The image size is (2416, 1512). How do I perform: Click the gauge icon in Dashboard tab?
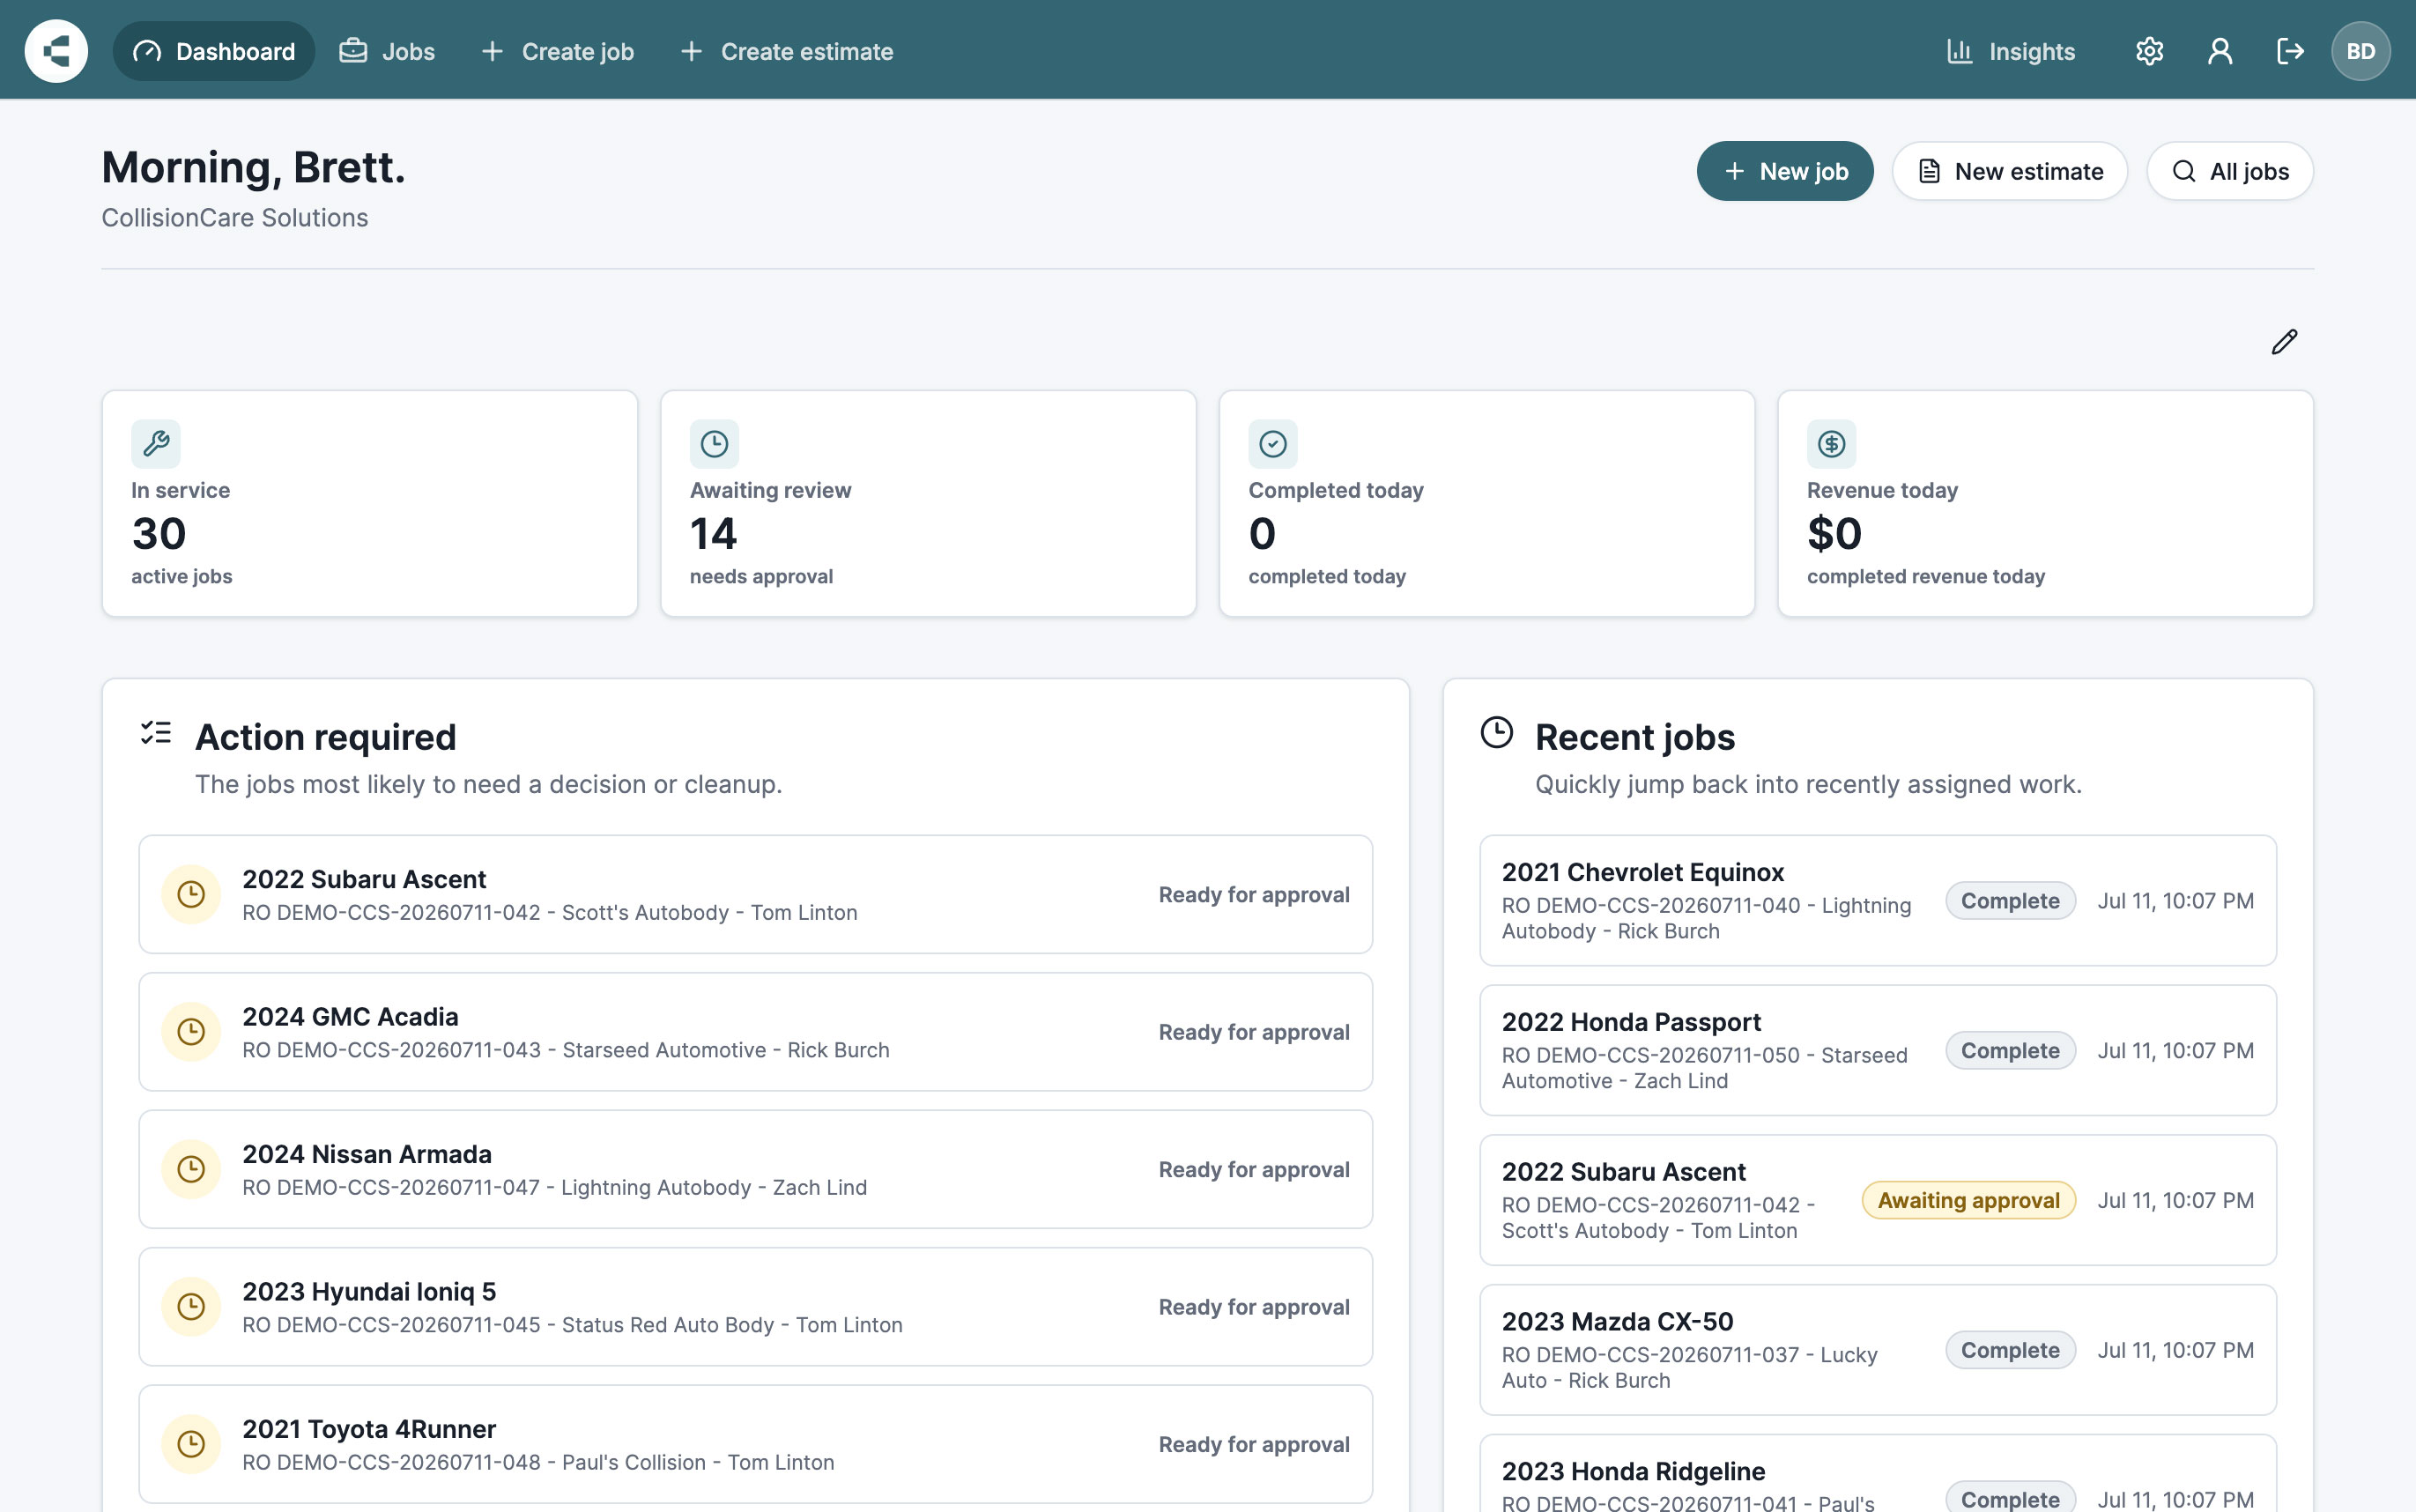click(147, 51)
